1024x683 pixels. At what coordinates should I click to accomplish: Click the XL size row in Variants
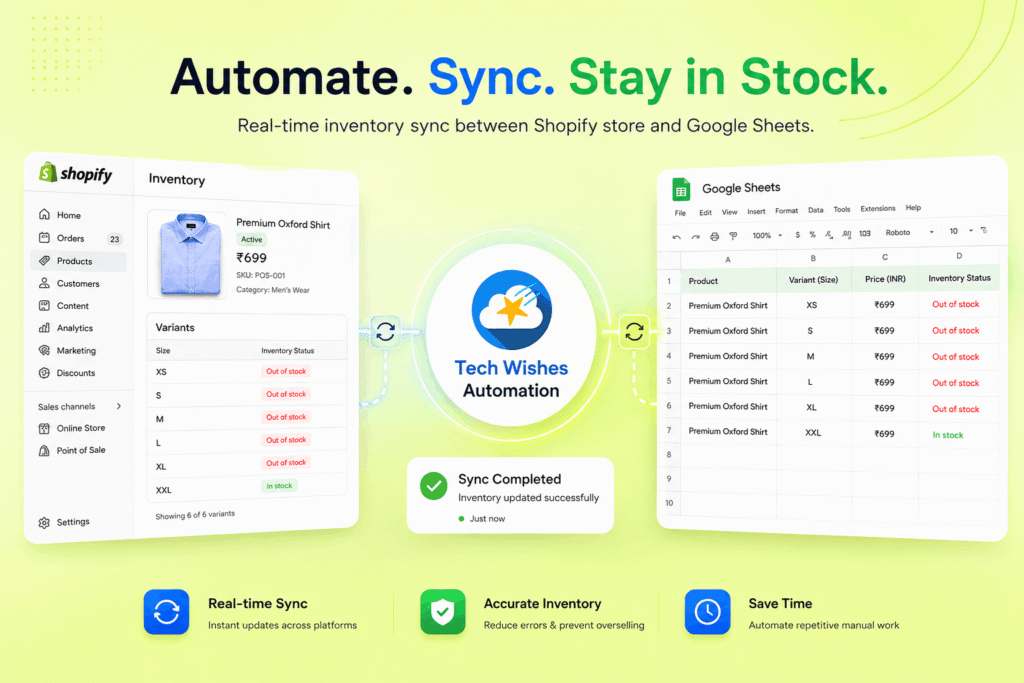pos(247,464)
